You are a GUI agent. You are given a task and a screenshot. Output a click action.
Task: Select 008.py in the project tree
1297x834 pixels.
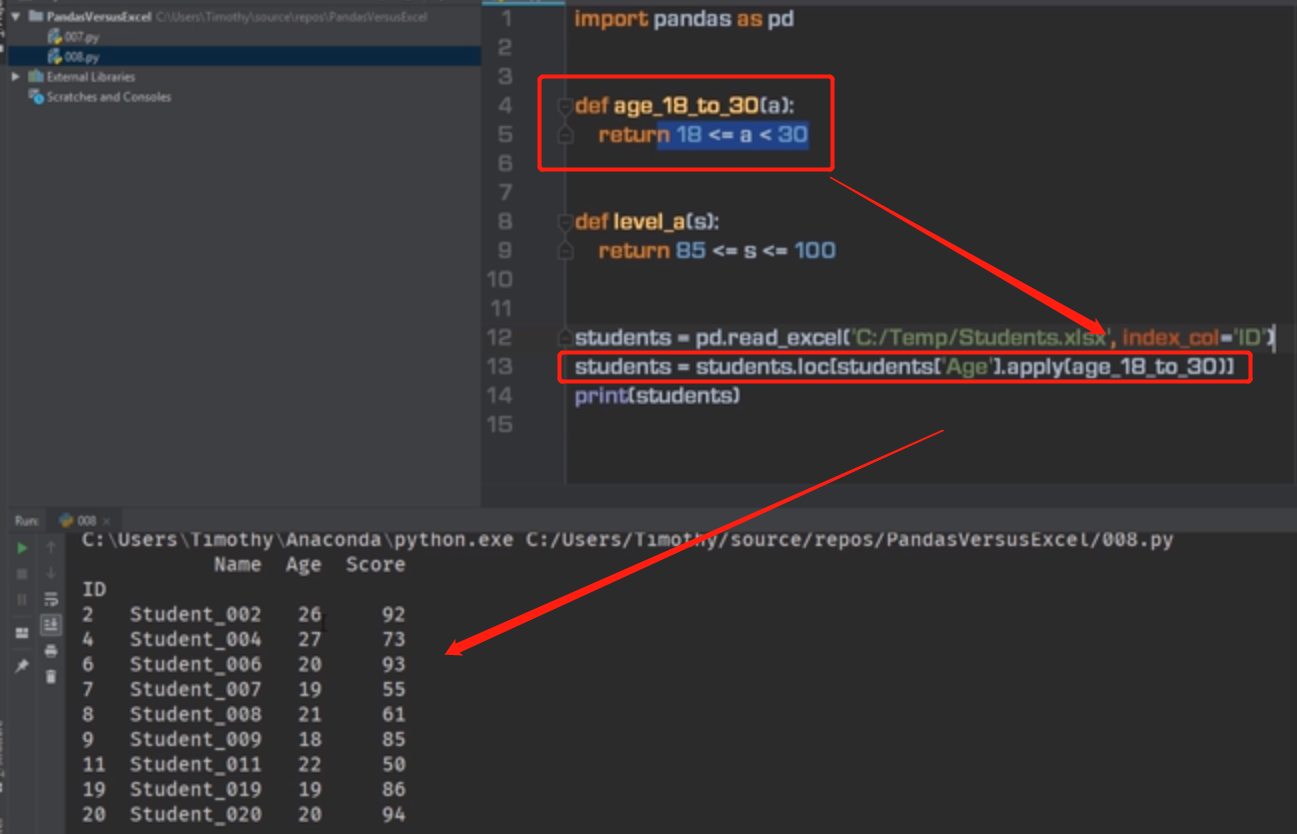pyautogui.click(x=81, y=57)
